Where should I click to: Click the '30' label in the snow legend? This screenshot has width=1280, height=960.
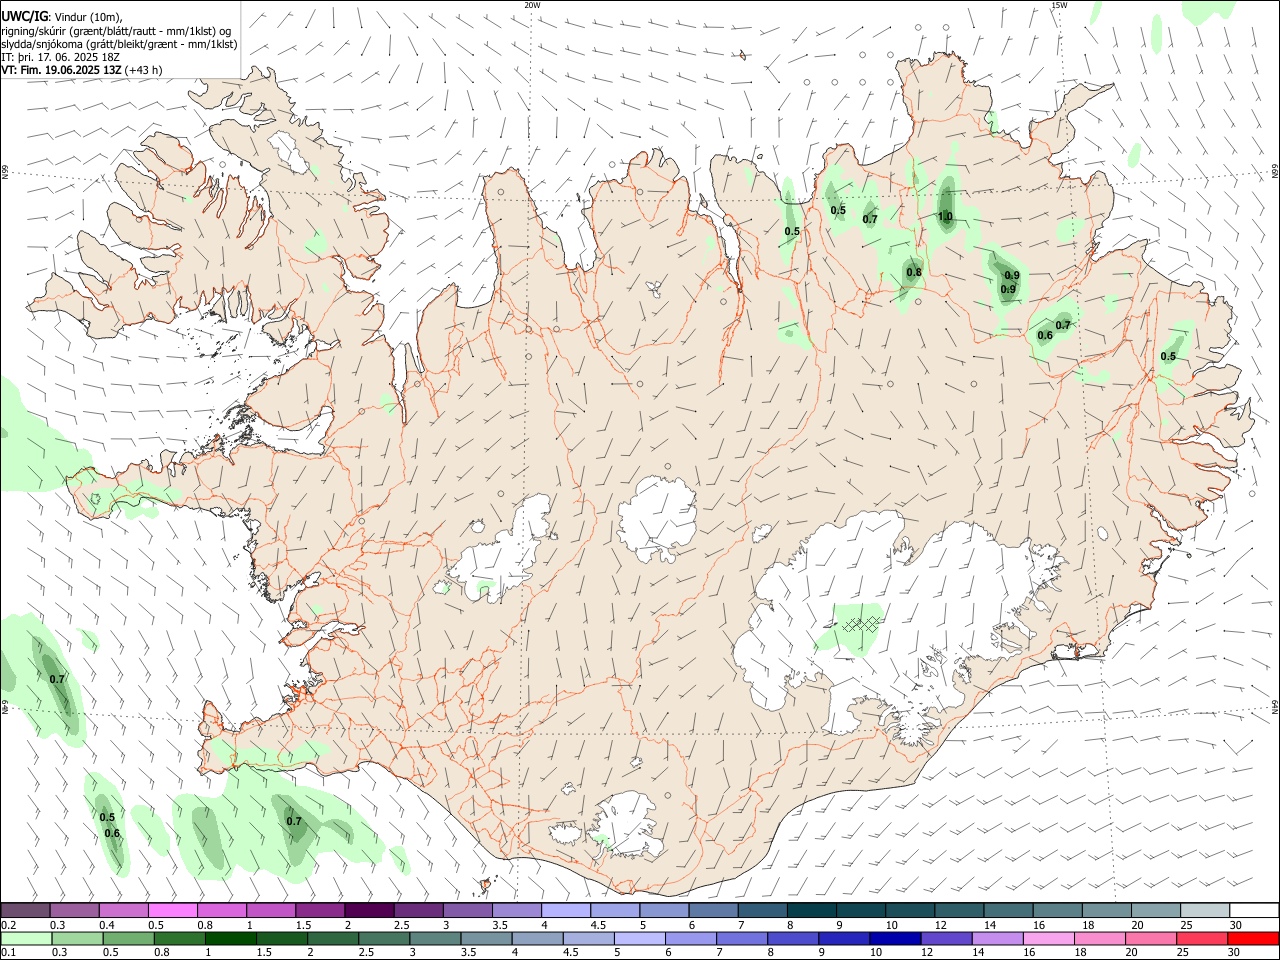click(x=1236, y=925)
